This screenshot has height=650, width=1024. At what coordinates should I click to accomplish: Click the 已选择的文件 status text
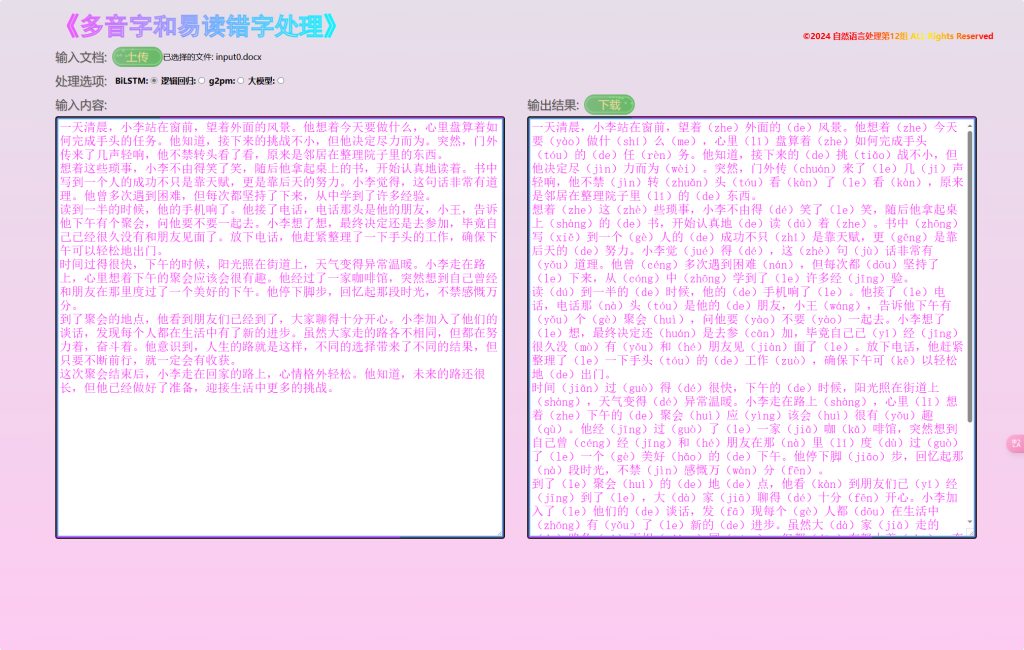[190, 57]
